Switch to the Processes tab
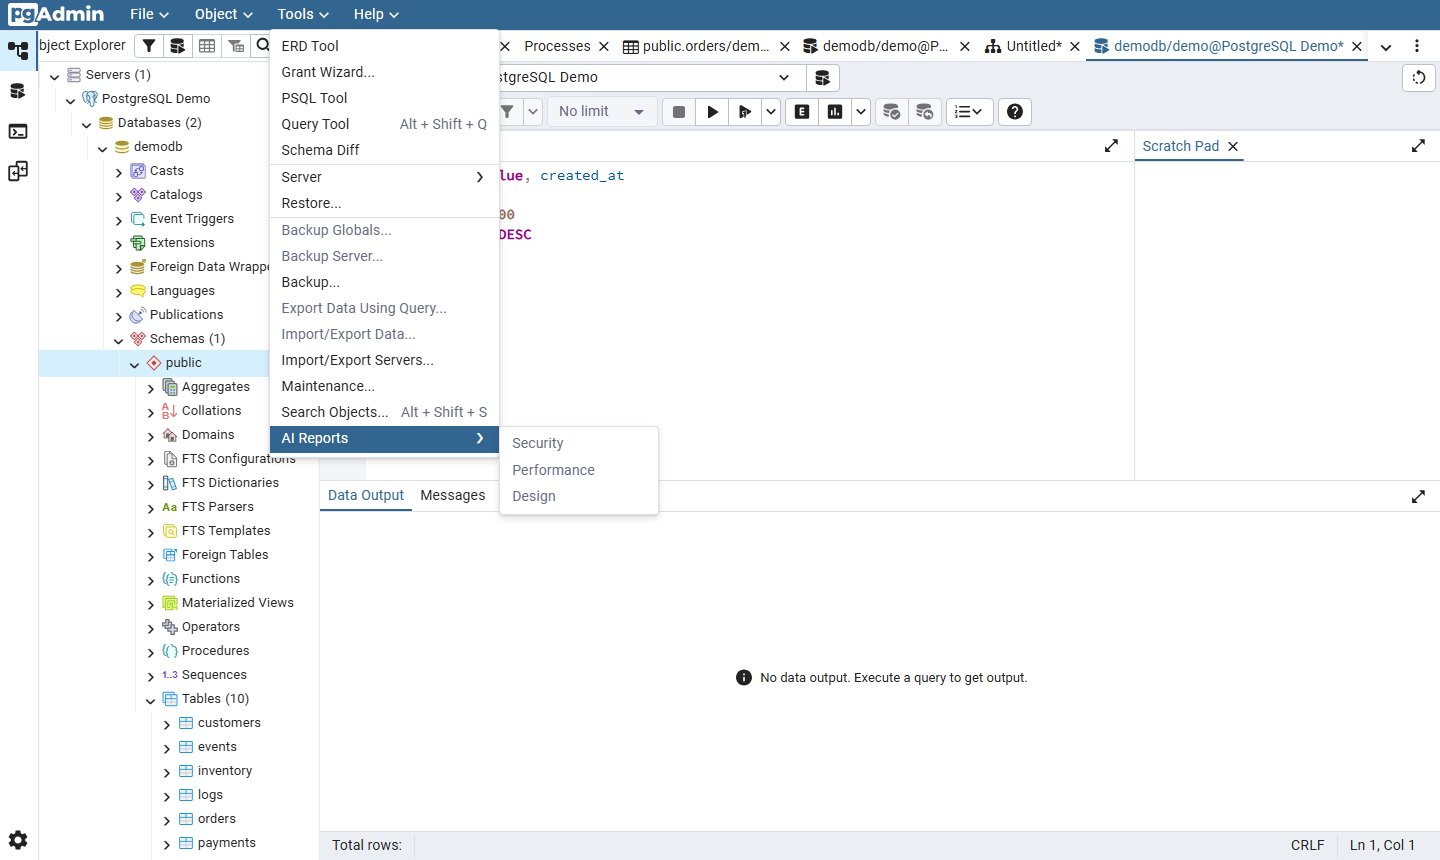This screenshot has height=860, width=1440. coord(557,46)
